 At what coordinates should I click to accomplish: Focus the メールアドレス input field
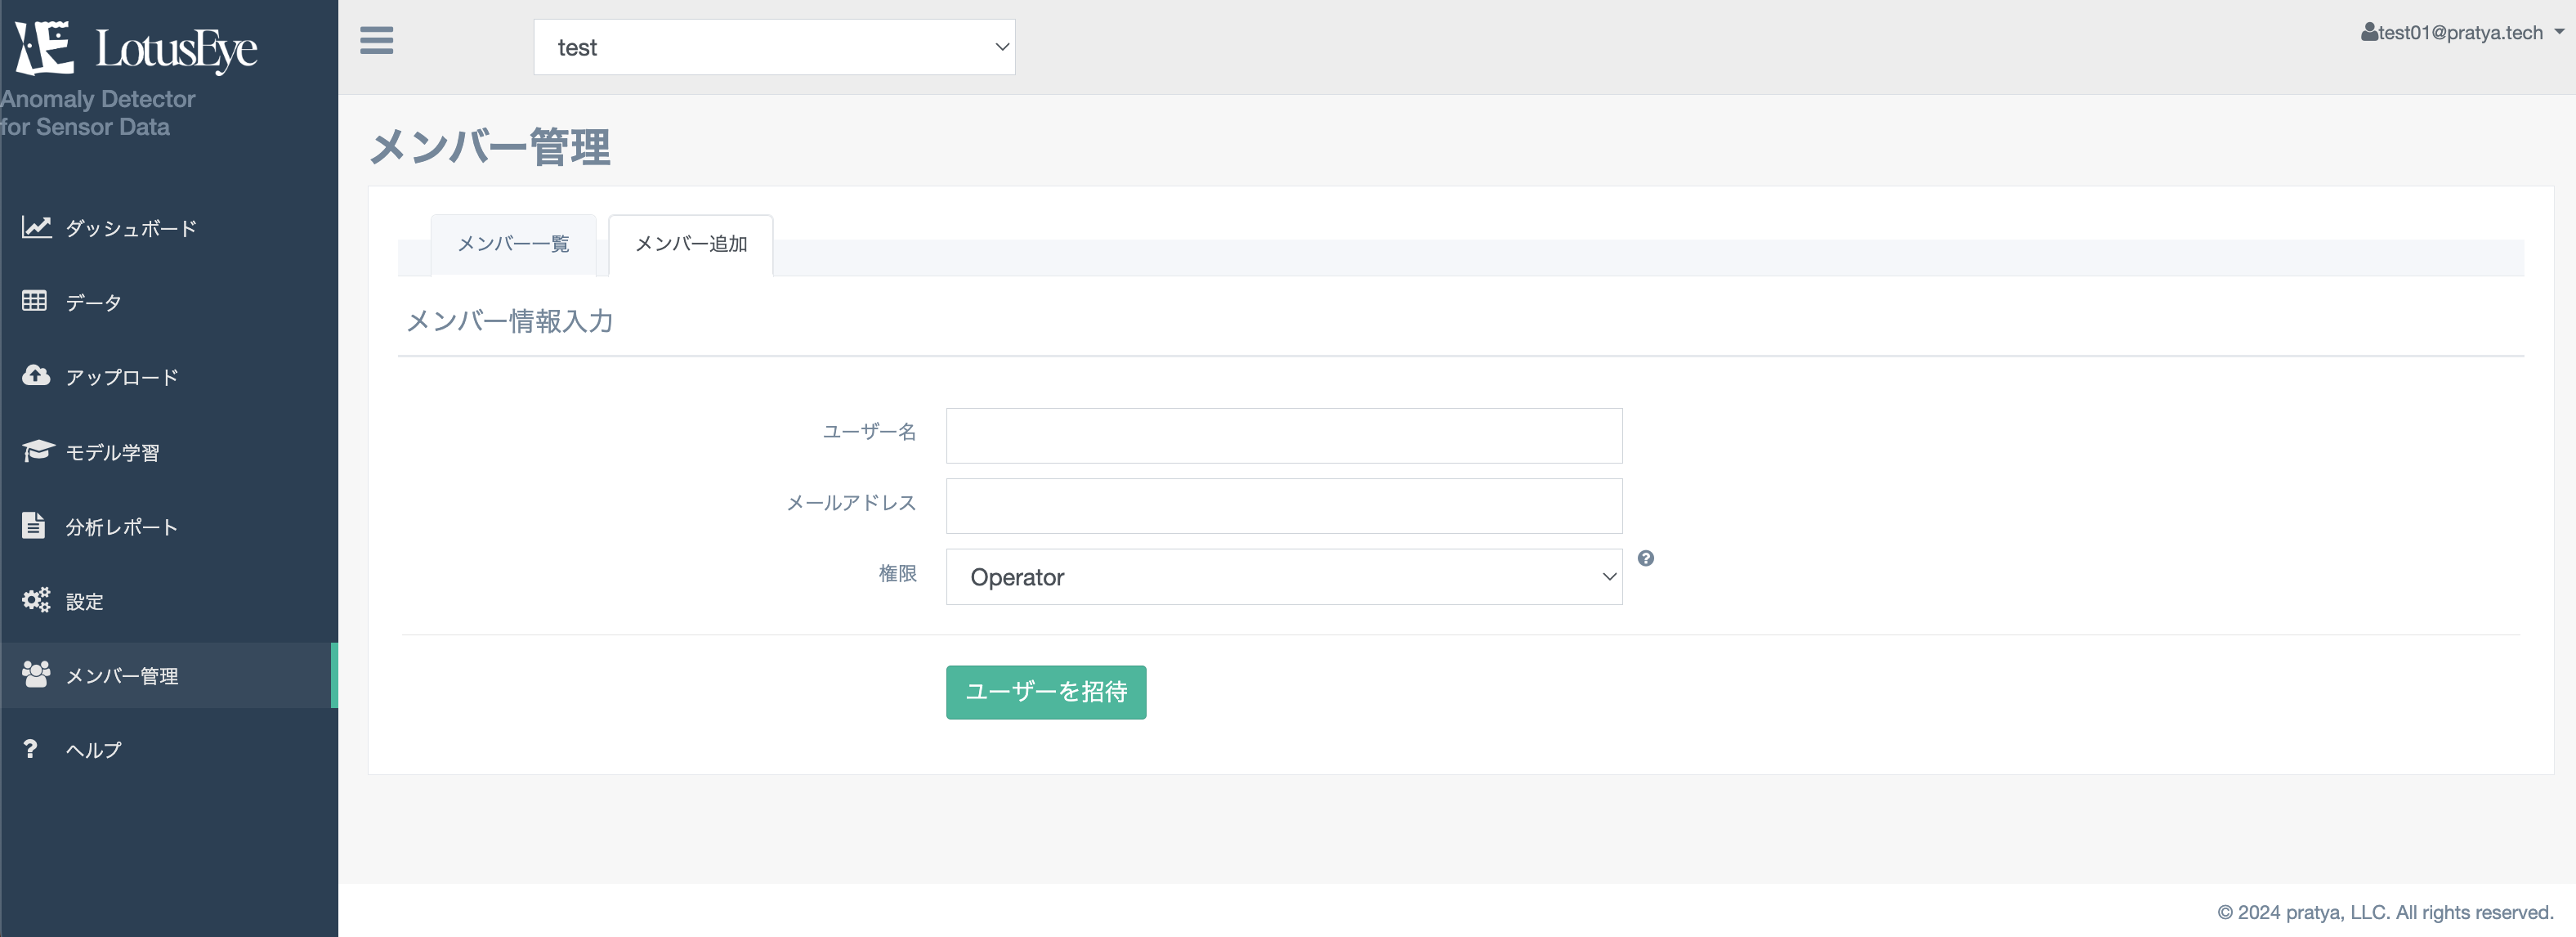point(1284,506)
